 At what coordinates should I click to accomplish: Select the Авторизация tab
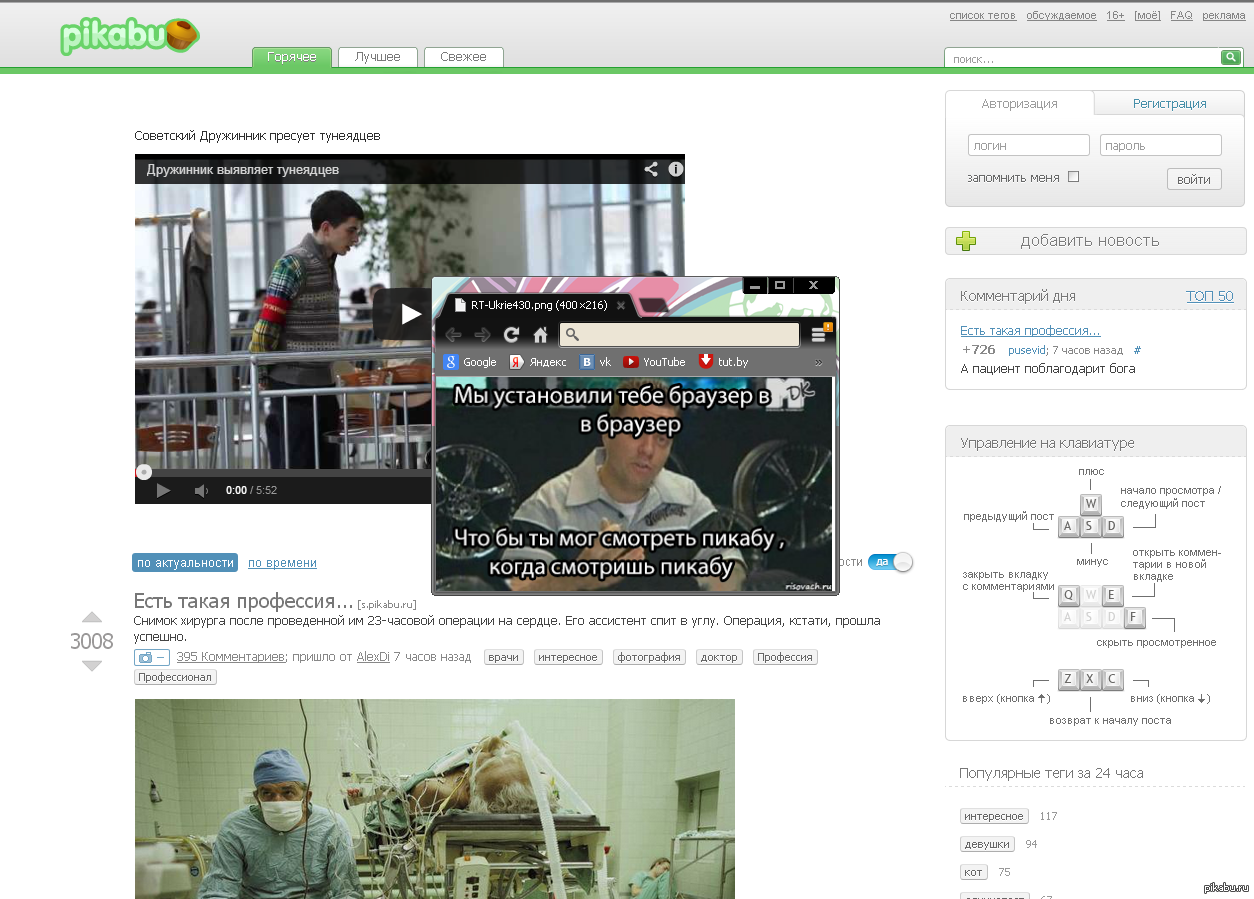[x=1019, y=103]
